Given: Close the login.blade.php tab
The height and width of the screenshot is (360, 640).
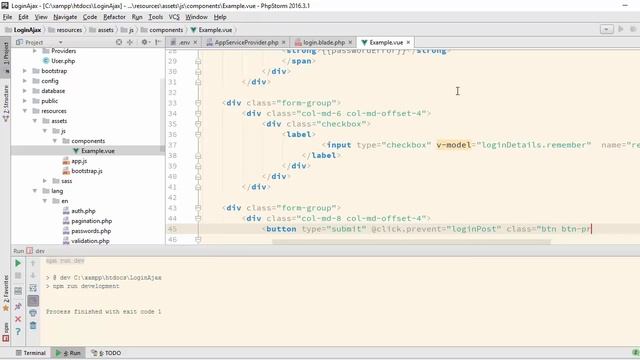Looking at the screenshot, I should click(x=350, y=42).
